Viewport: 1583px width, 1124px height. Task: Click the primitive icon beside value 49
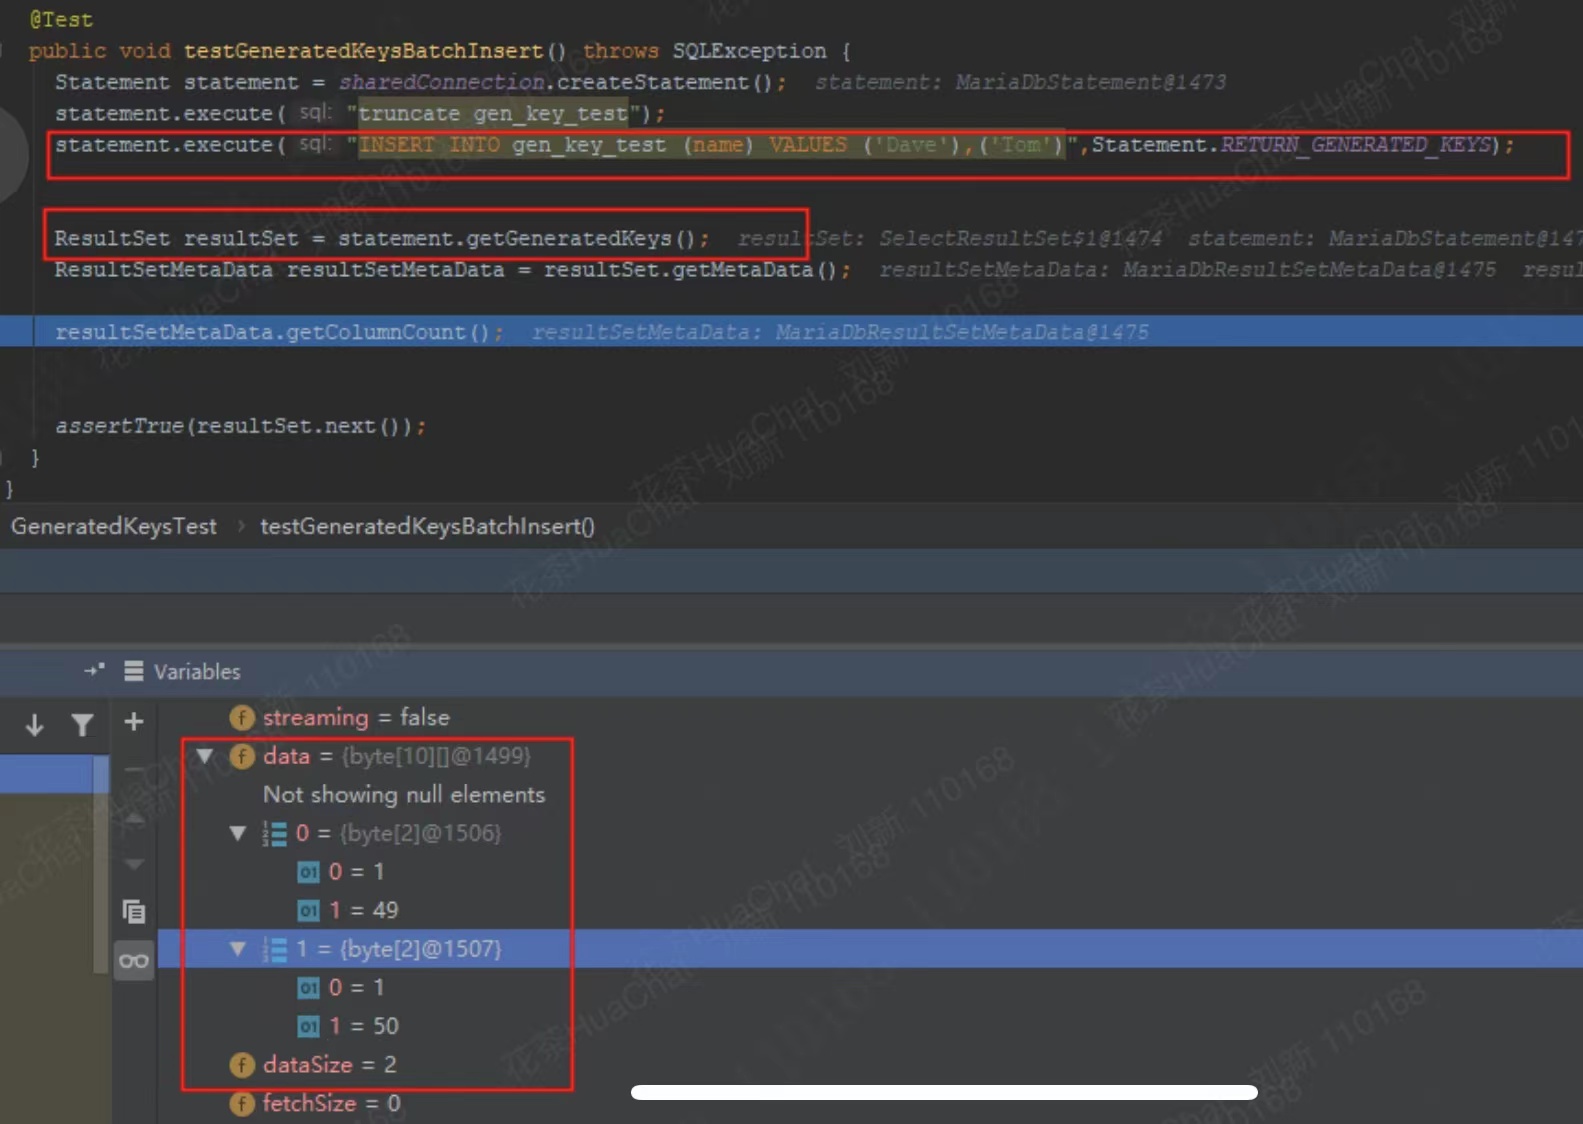coord(308,911)
